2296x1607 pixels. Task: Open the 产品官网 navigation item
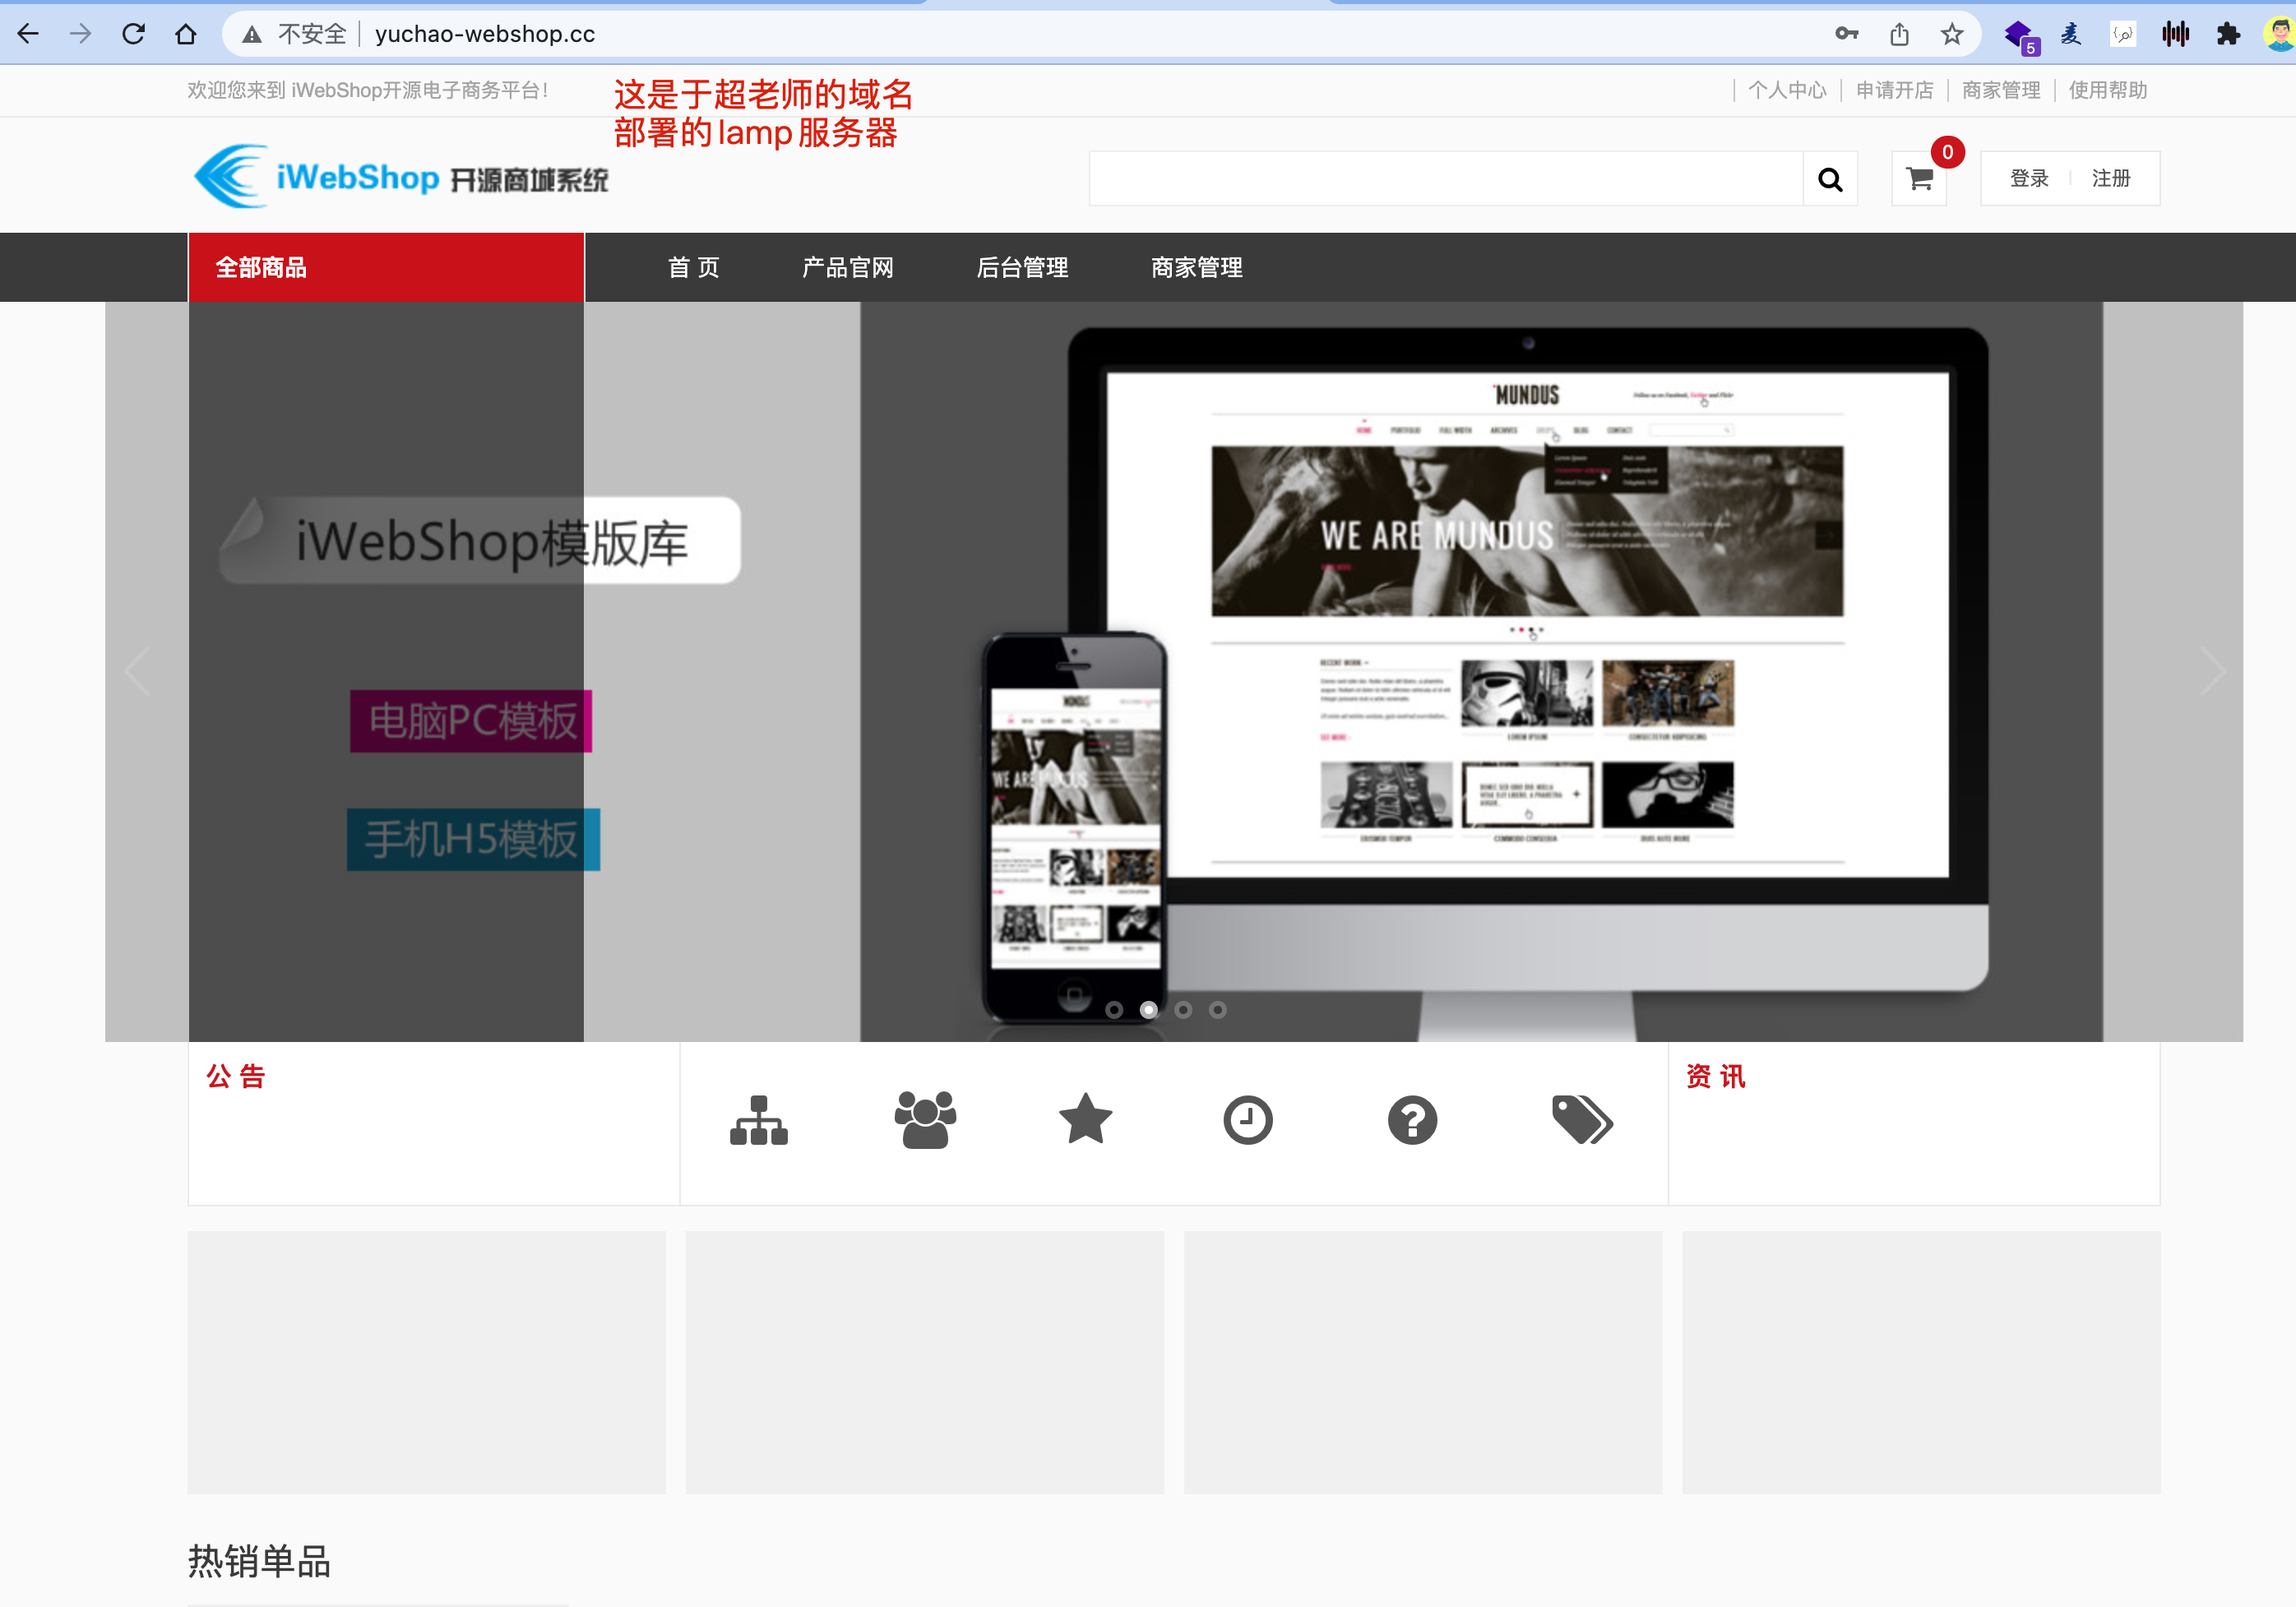(x=847, y=267)
